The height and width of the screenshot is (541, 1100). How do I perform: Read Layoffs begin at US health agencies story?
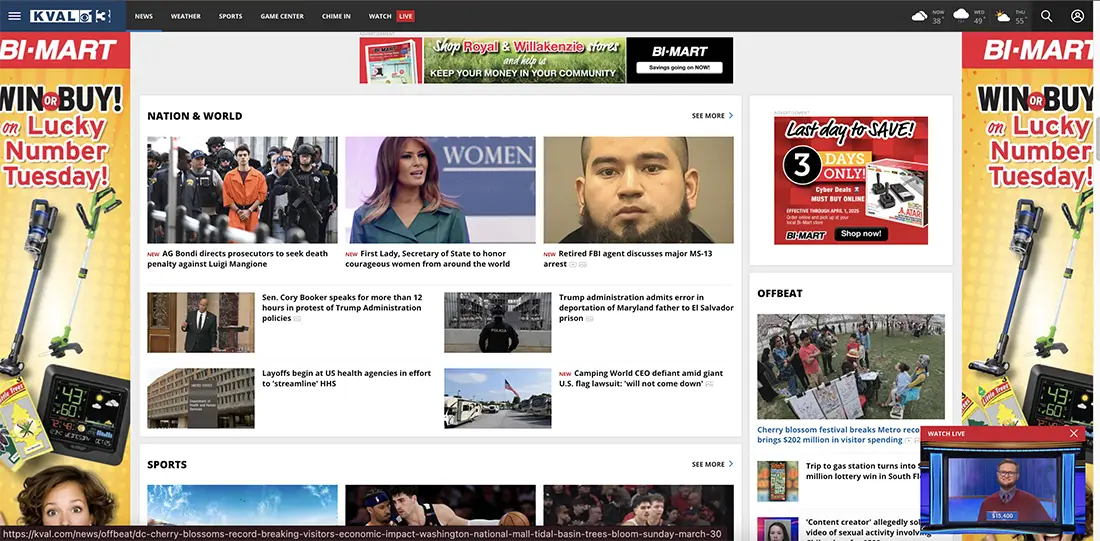pyautogui.click(x=347, y=379)
